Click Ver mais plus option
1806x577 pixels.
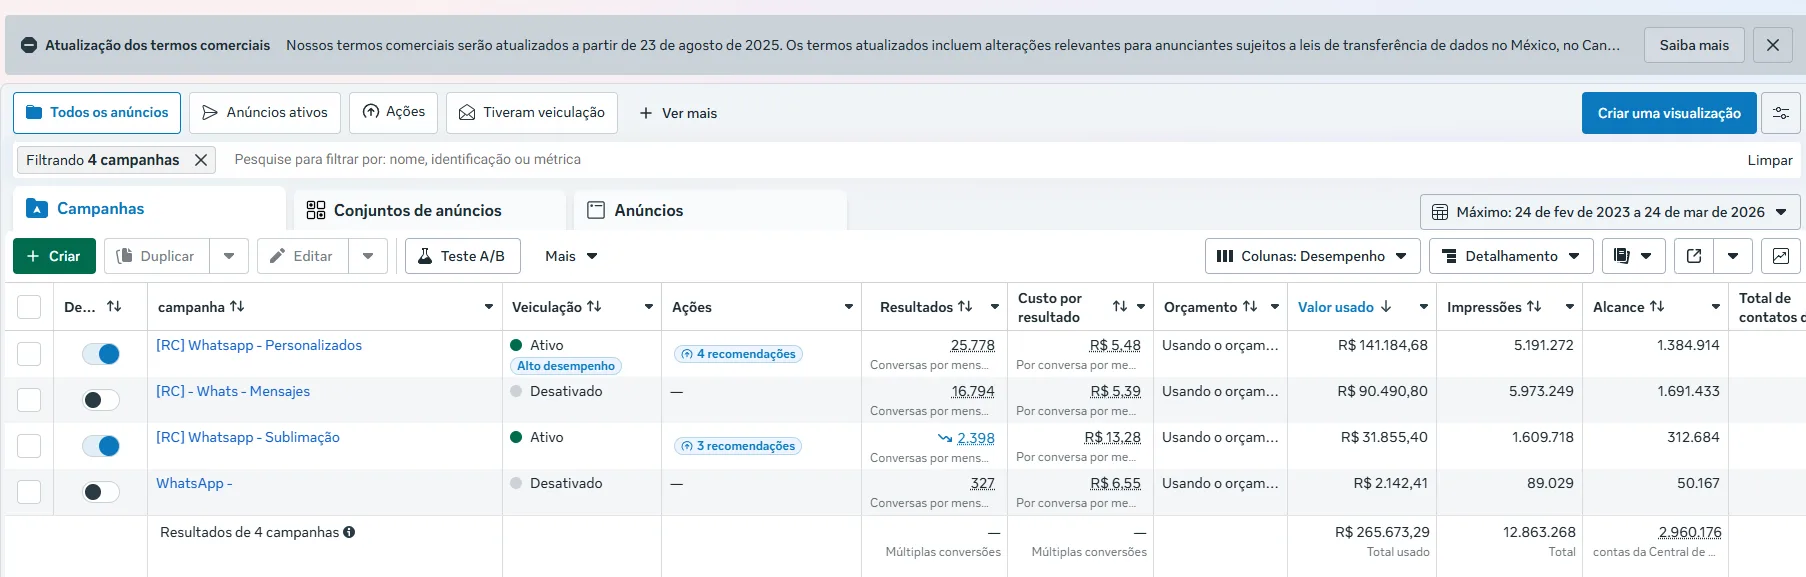click(x=678, y=113)
